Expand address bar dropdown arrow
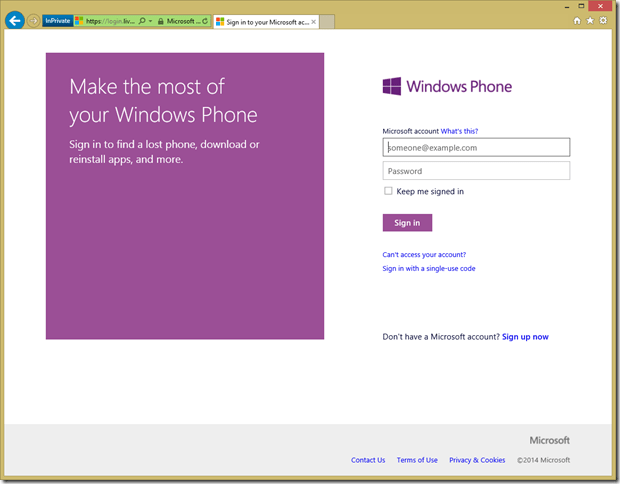 [x=151, y=21]
